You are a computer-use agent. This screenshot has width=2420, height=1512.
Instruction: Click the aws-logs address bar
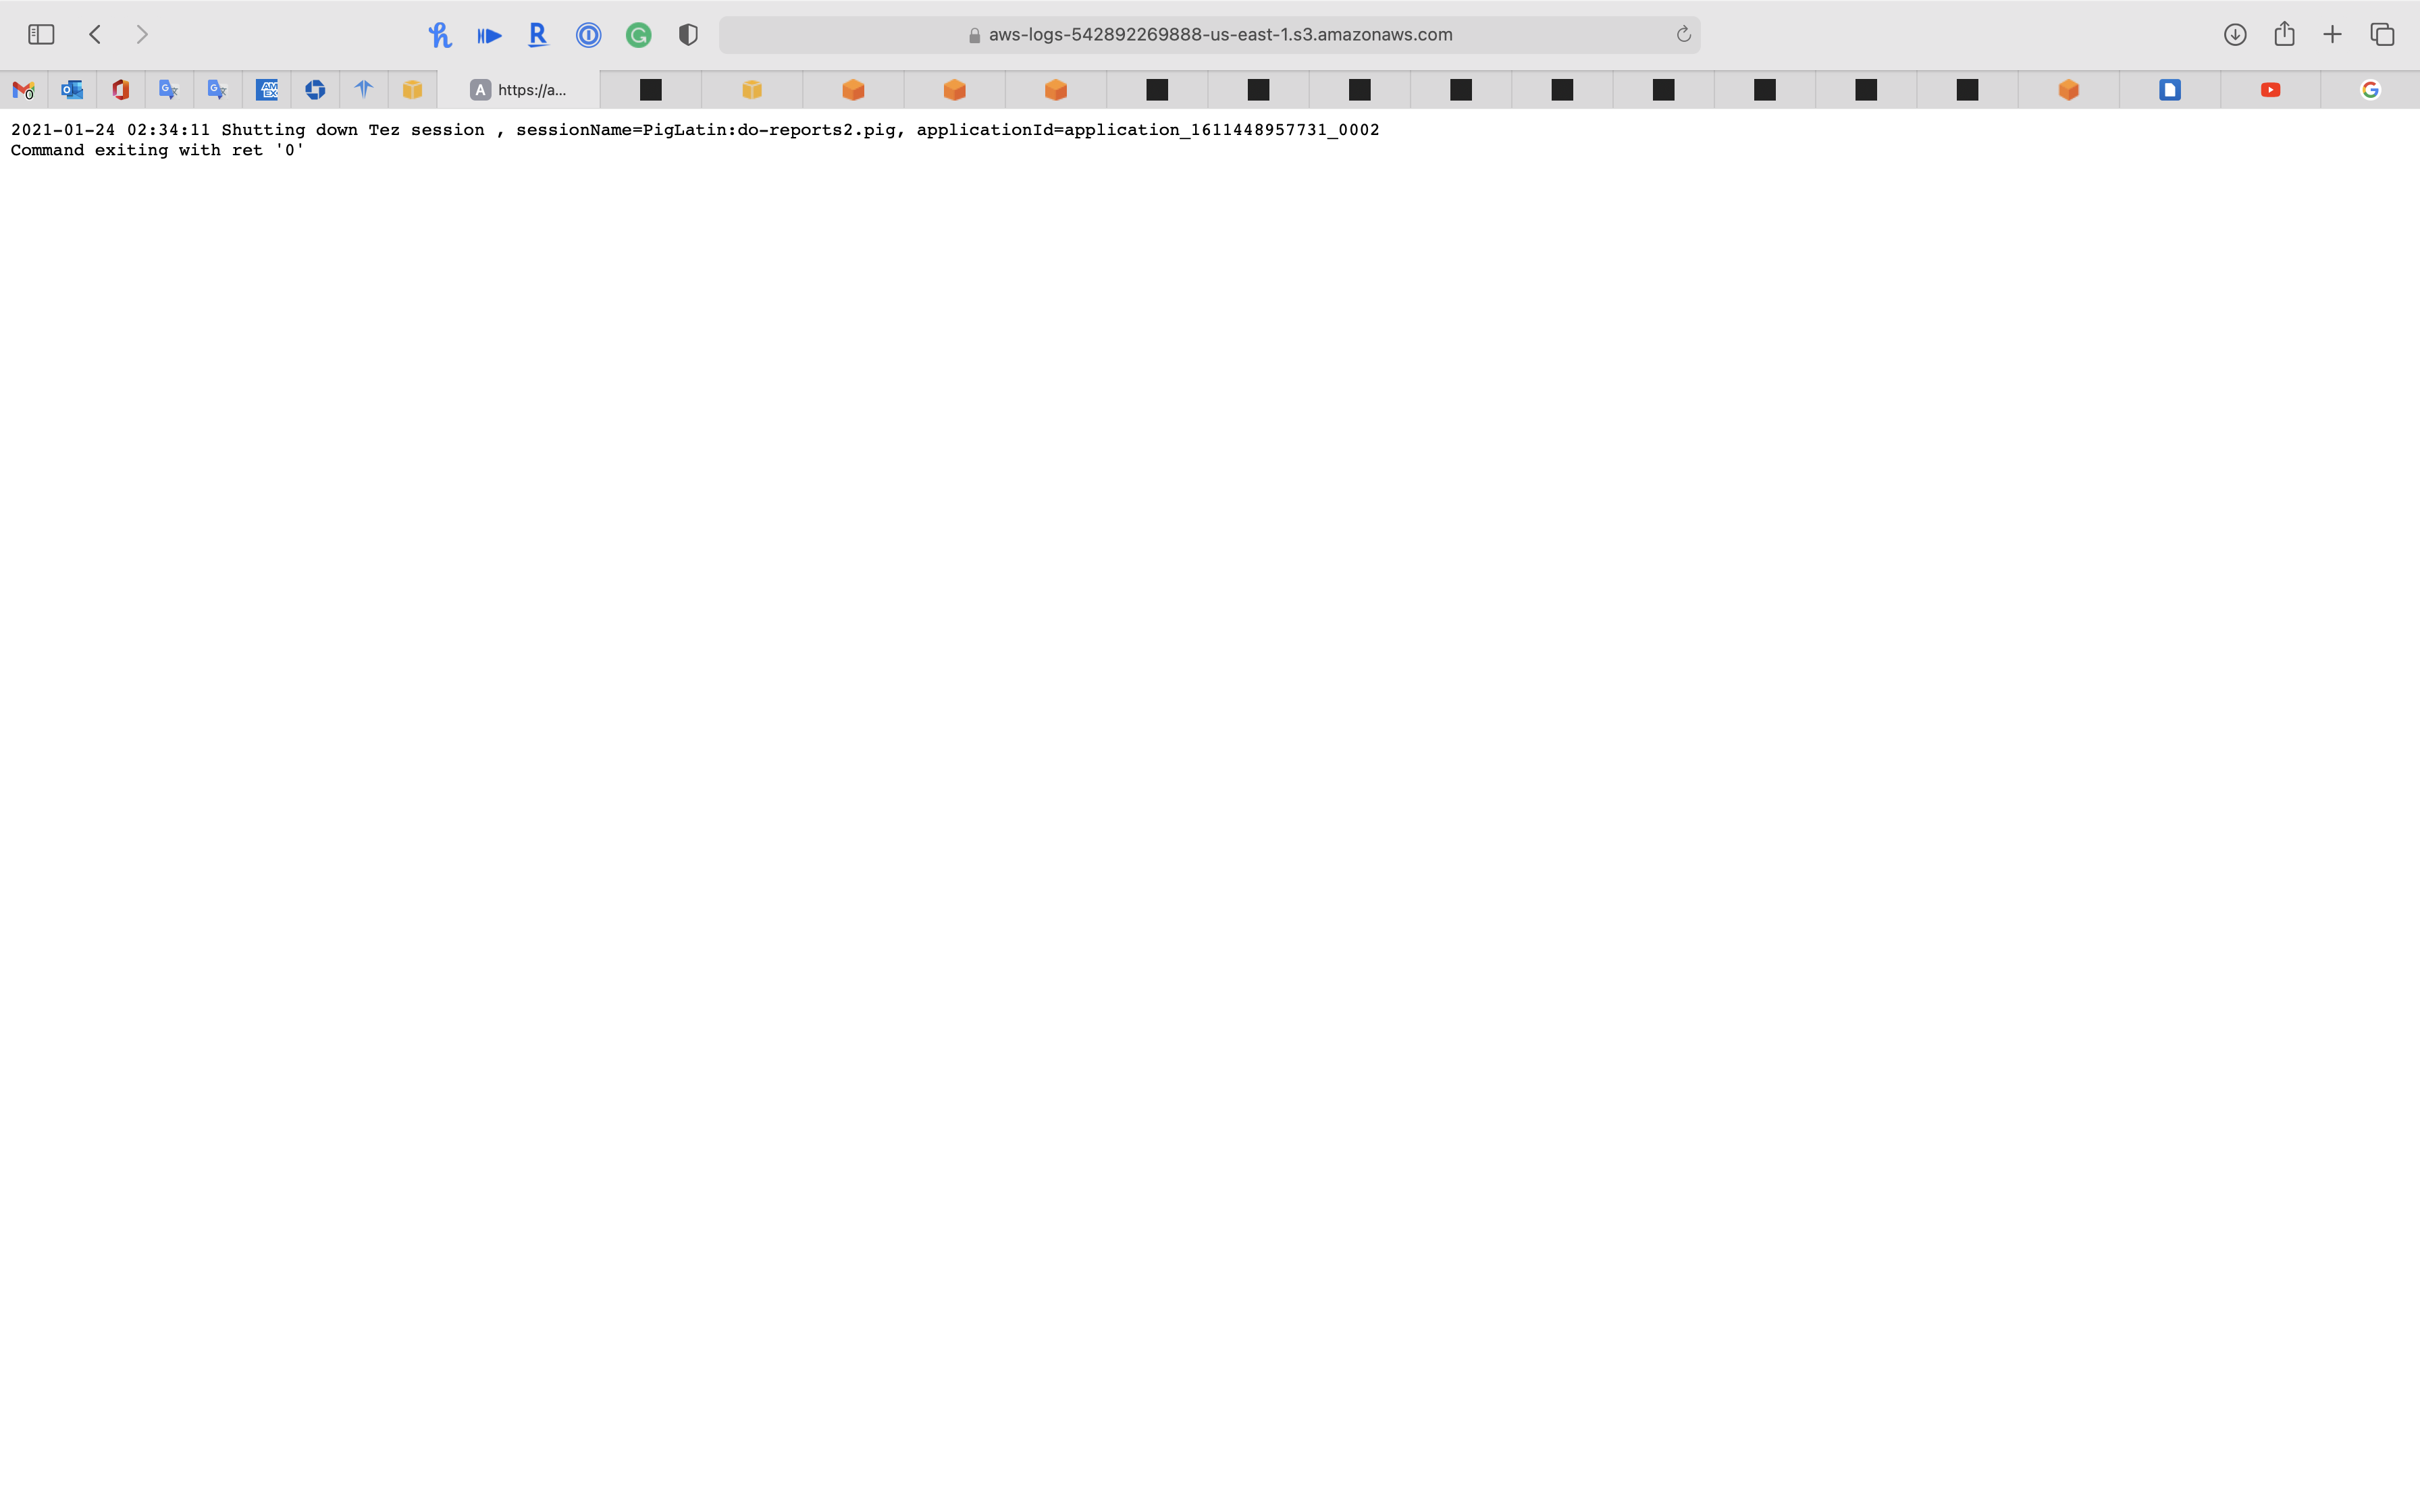(x=1209, y=35)
